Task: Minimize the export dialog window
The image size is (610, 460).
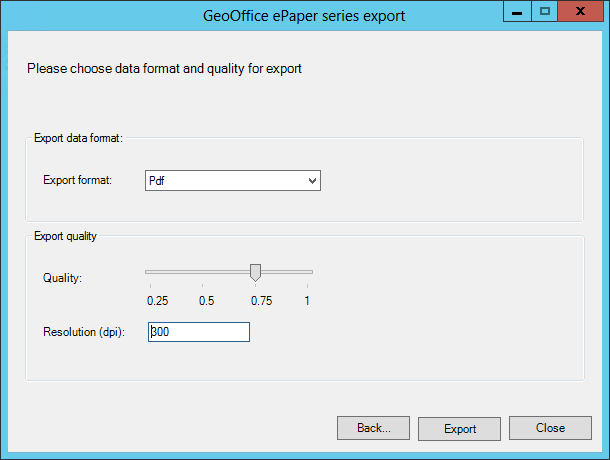Action: (516, 14)
